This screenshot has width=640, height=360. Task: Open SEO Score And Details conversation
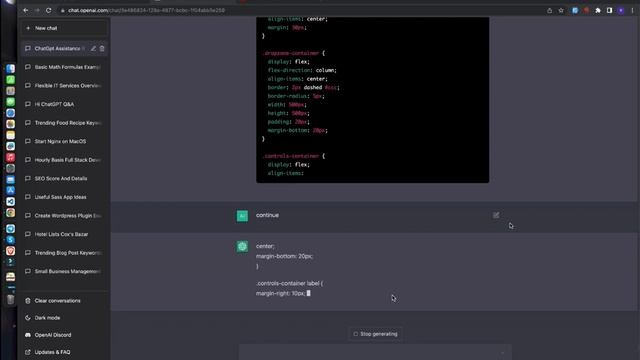coord(64,178)
